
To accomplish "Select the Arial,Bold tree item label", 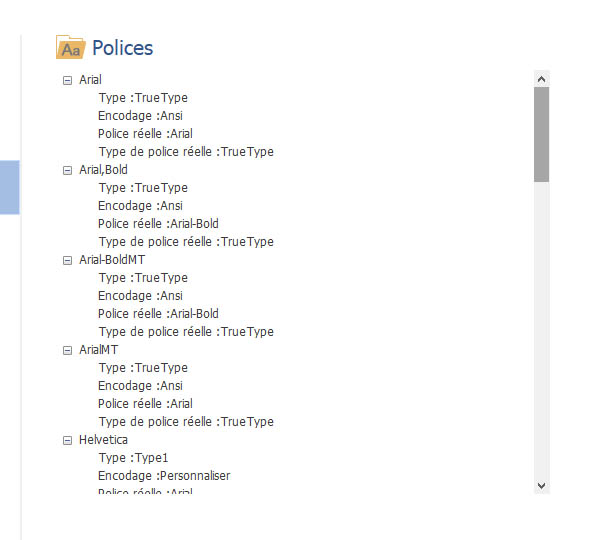I will pyautogui.click(x=103, y=170).
